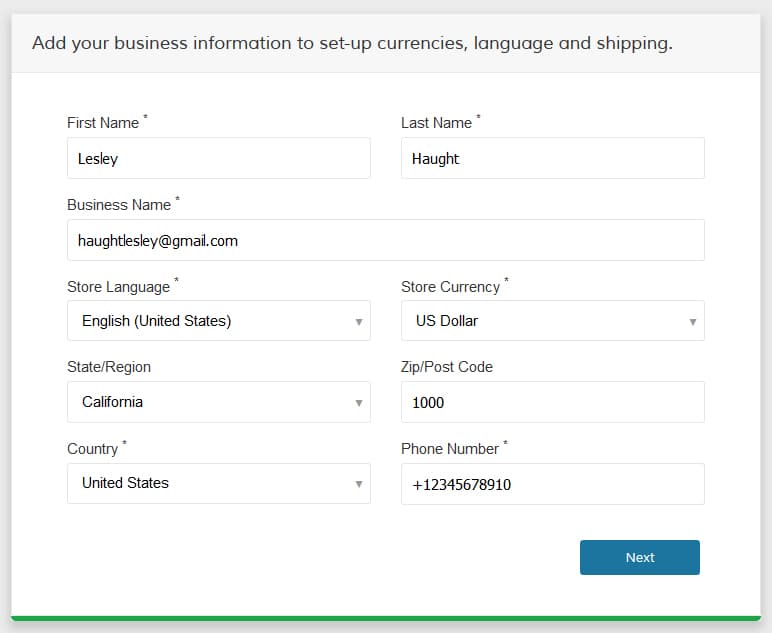Click the Store Currency label
772x633 pixels.
(x=450, y=286)
